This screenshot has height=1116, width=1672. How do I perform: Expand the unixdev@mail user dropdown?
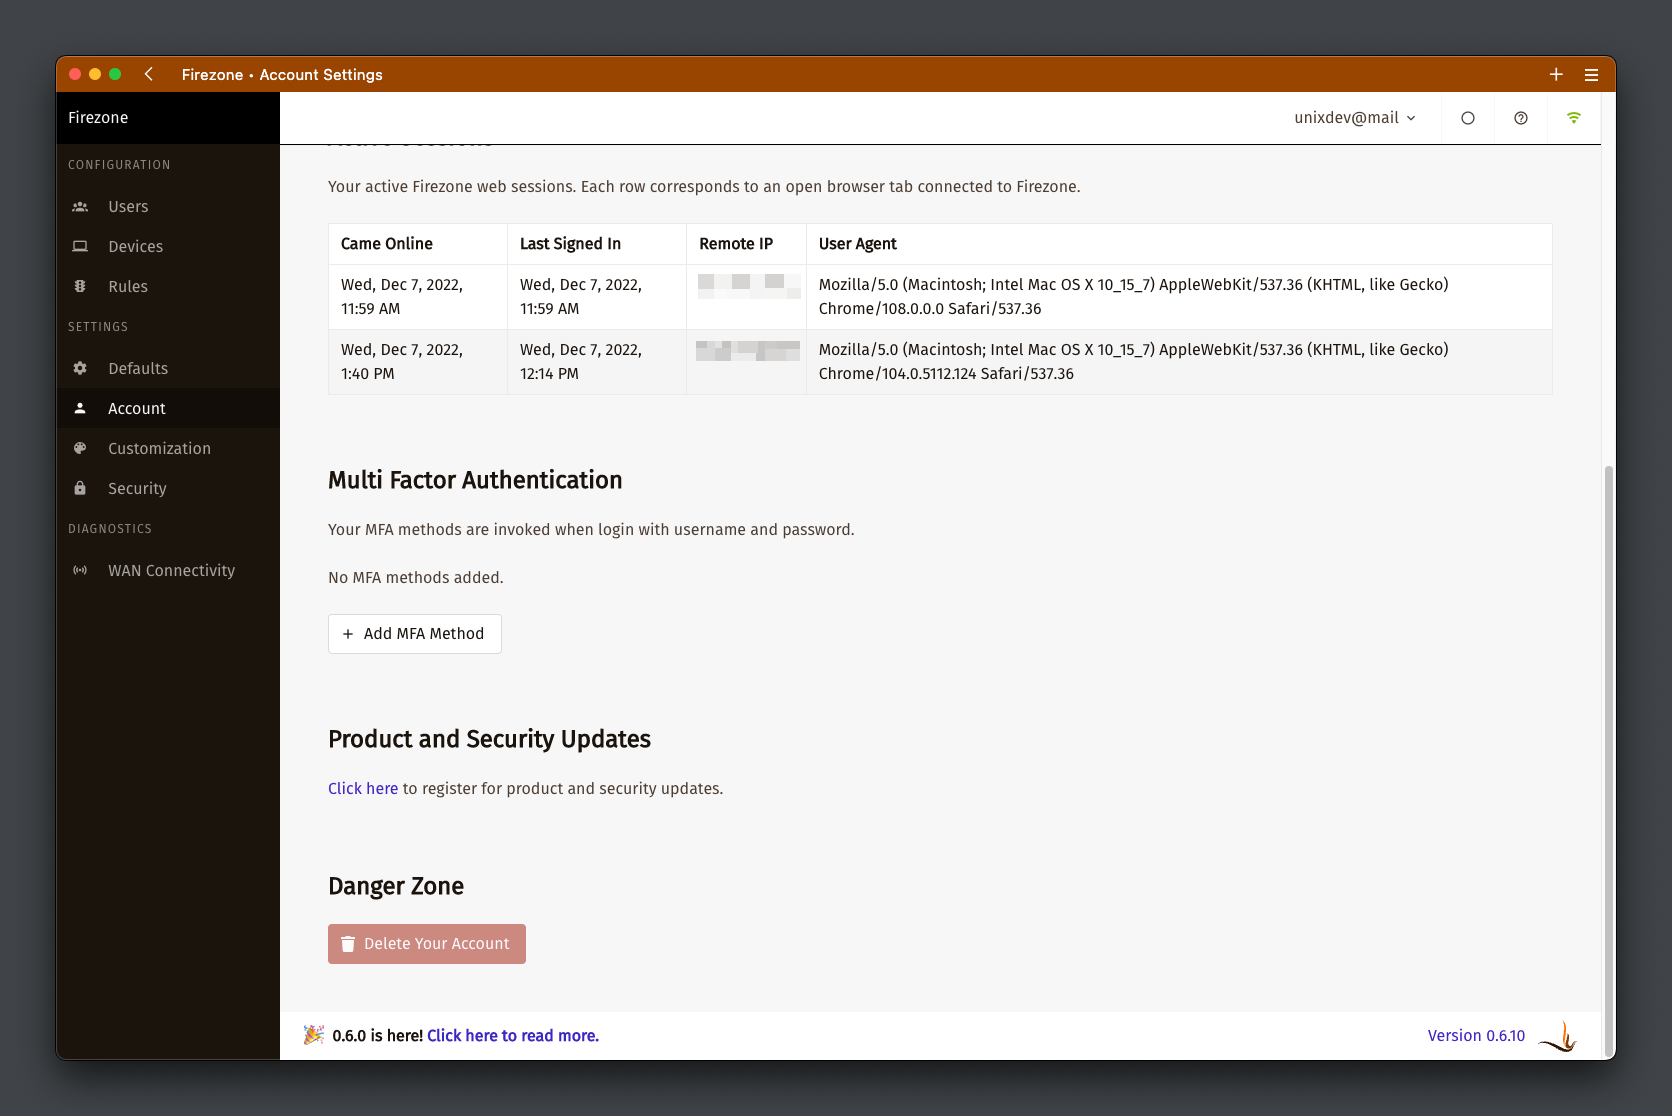pos(1355,118)
